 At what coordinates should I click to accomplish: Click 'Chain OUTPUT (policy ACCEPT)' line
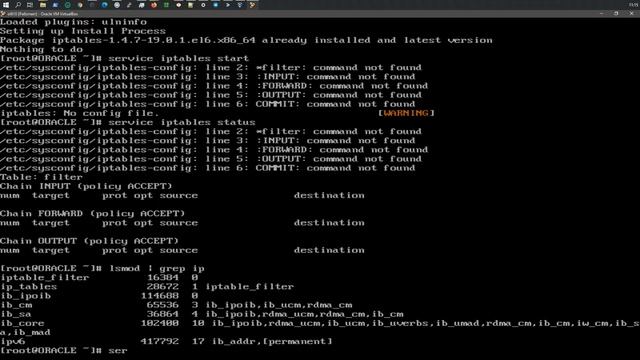[x=89, y=241]
